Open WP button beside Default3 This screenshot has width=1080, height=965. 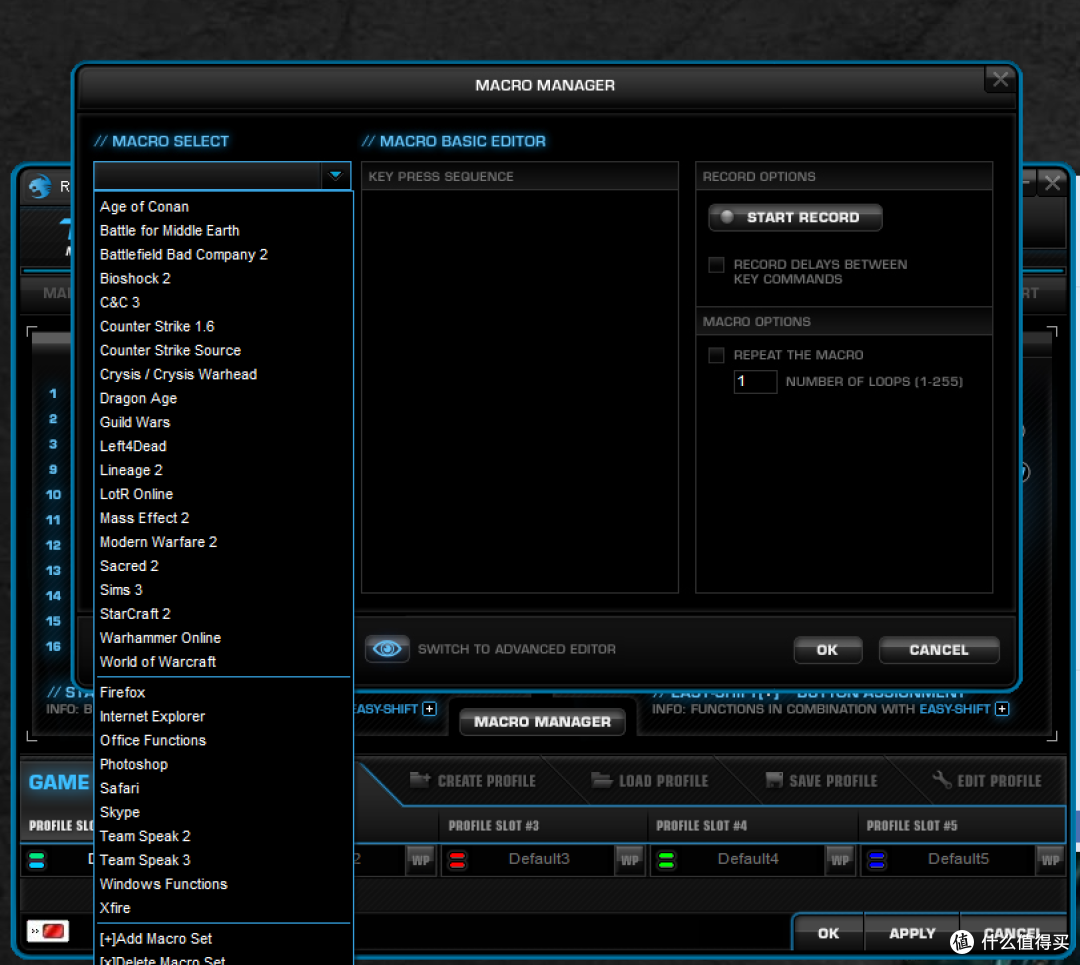630,860
